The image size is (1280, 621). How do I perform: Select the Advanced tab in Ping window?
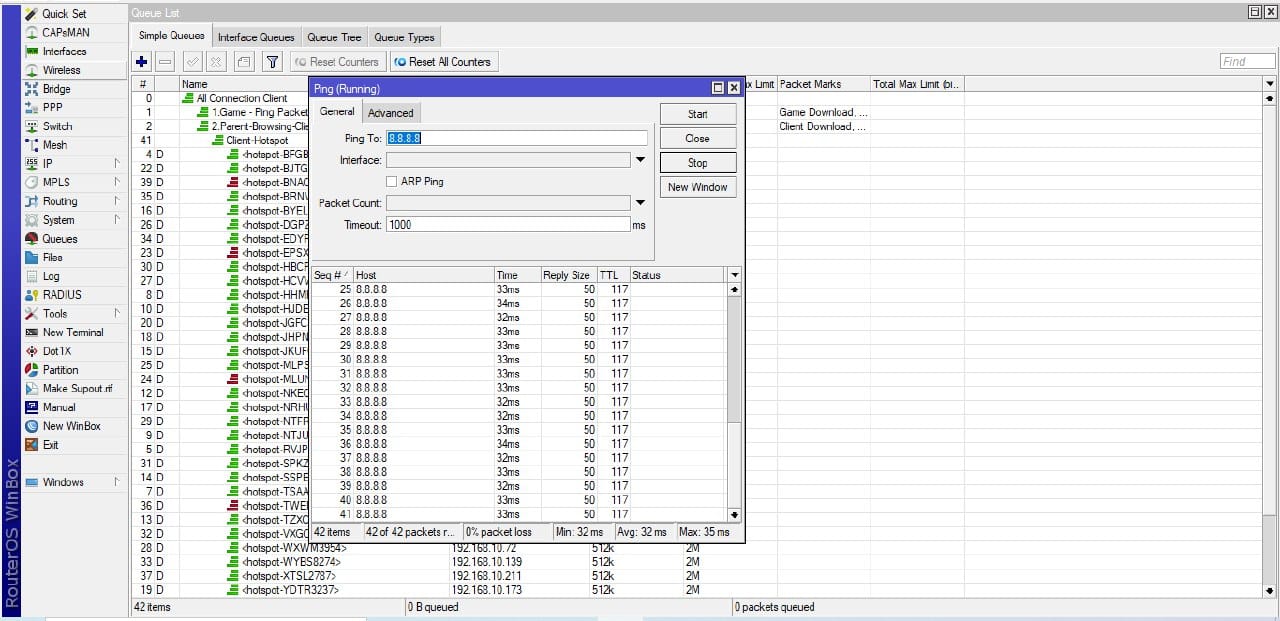click(391, 113)
